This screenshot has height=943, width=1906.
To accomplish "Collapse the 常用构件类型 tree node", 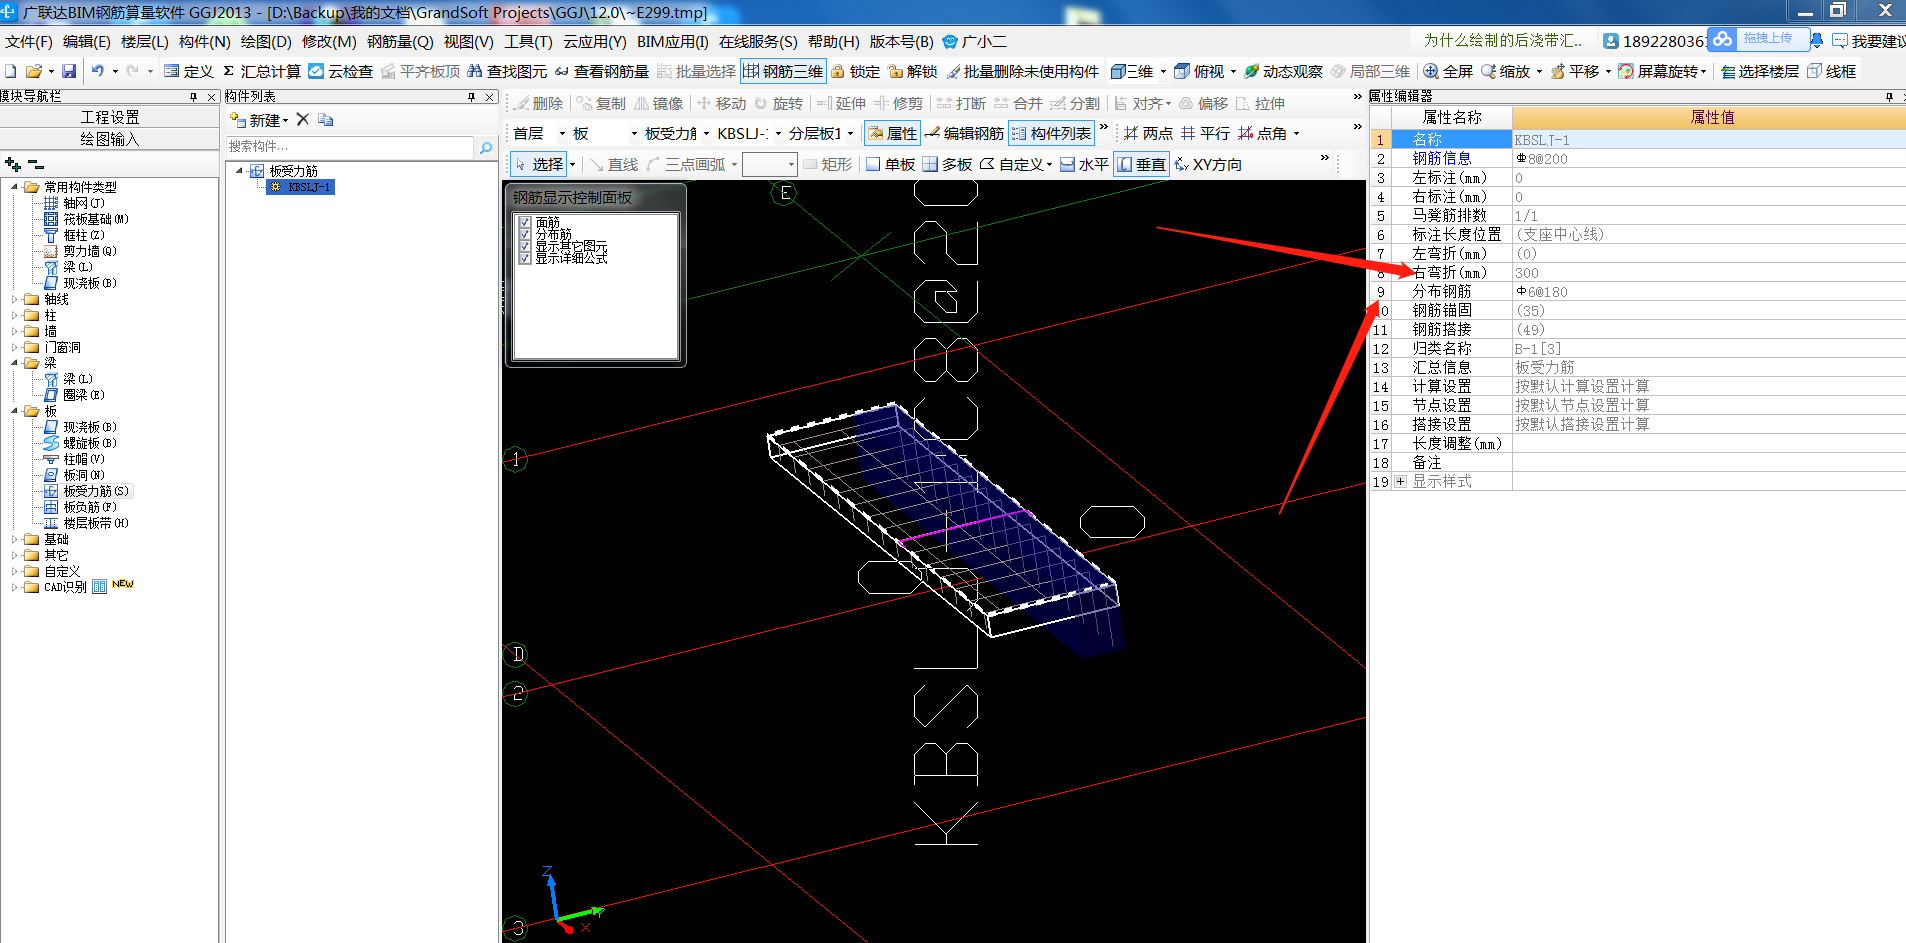I will [15, 187].
